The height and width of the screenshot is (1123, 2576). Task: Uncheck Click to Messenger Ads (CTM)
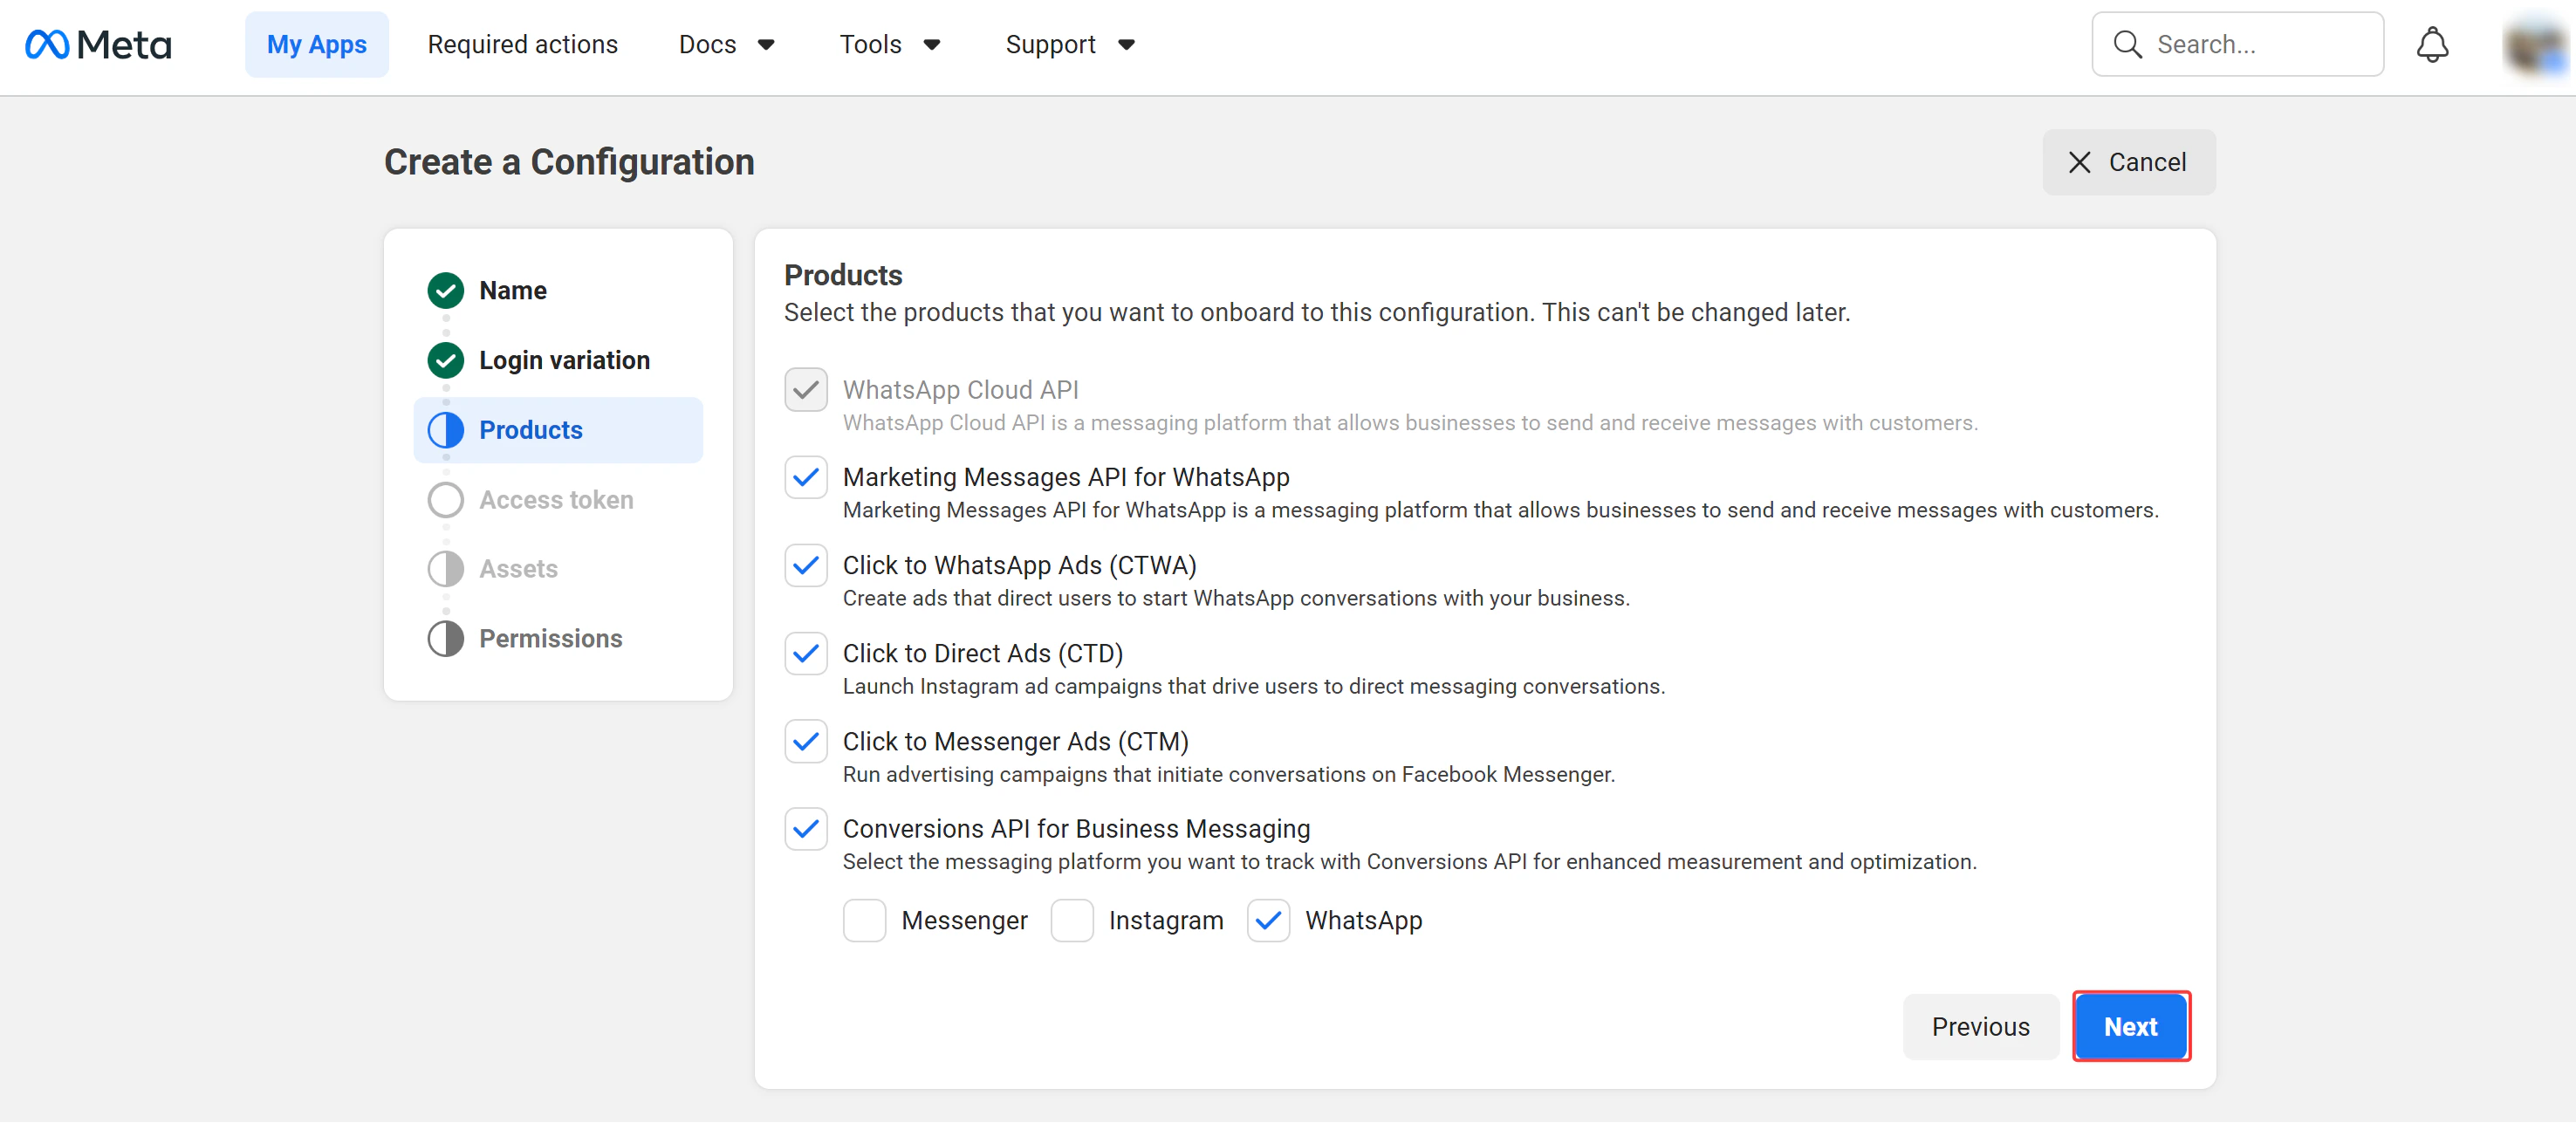805,742
